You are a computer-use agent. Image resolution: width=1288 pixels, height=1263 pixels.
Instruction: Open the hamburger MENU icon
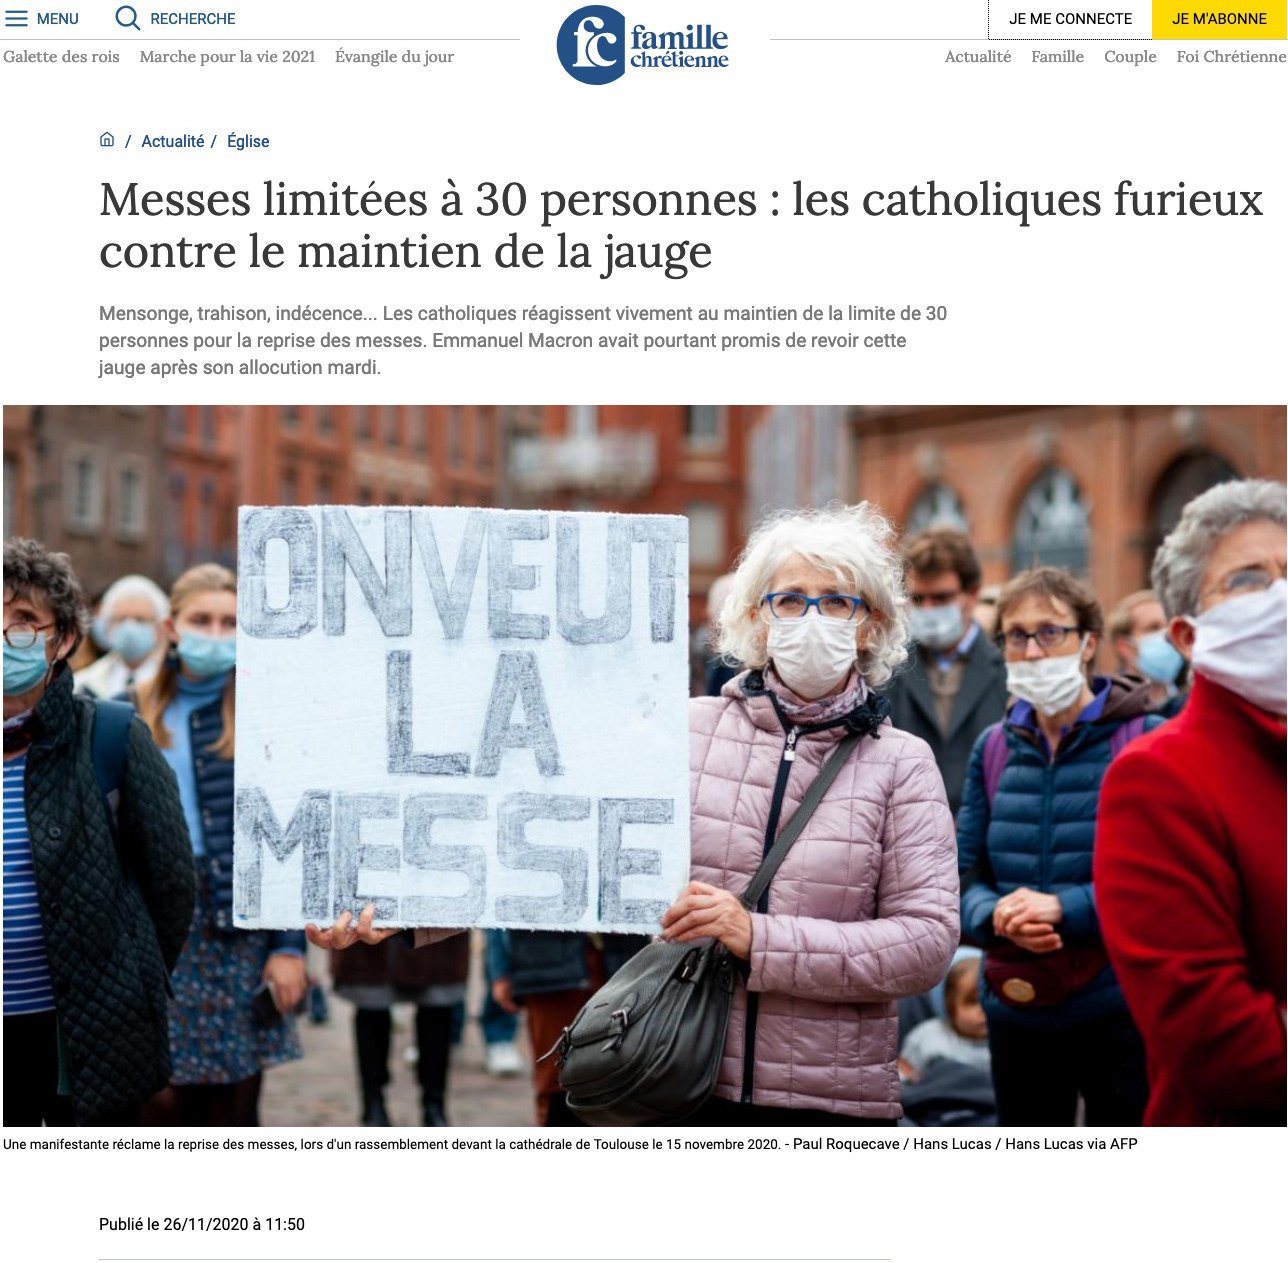(x=17, y=19)
